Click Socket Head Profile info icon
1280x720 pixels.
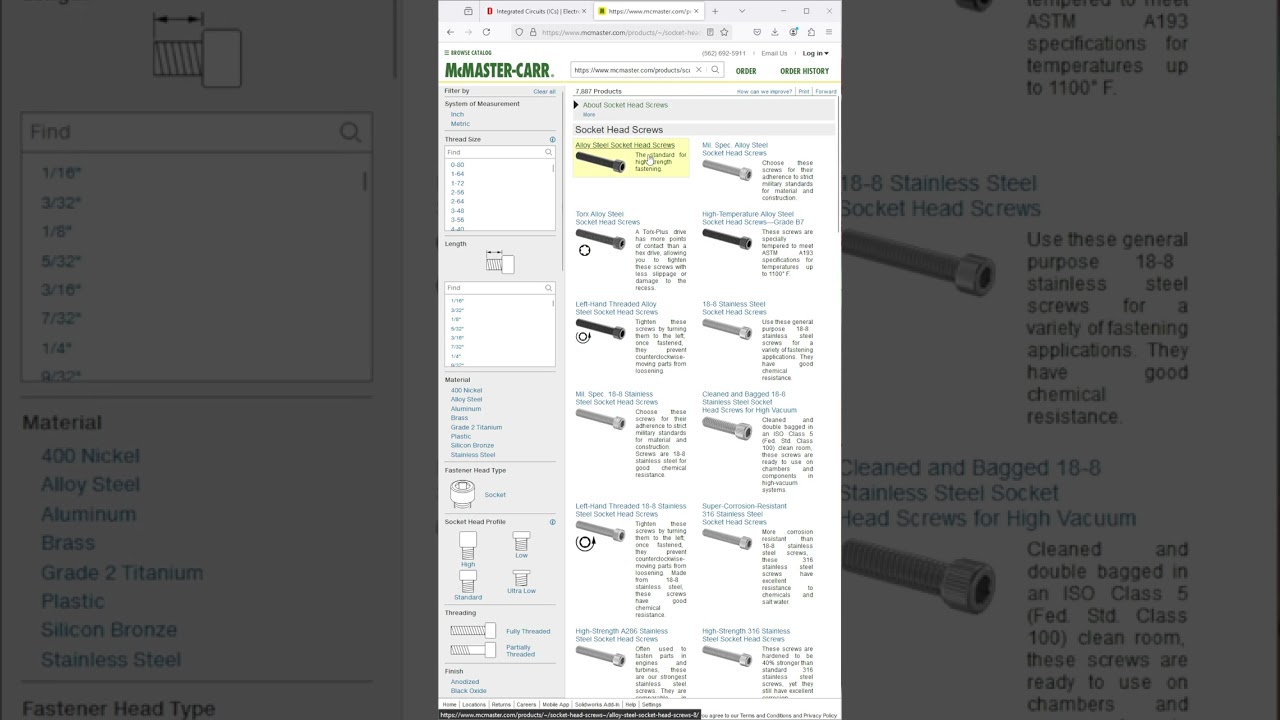tap(552, 522)
